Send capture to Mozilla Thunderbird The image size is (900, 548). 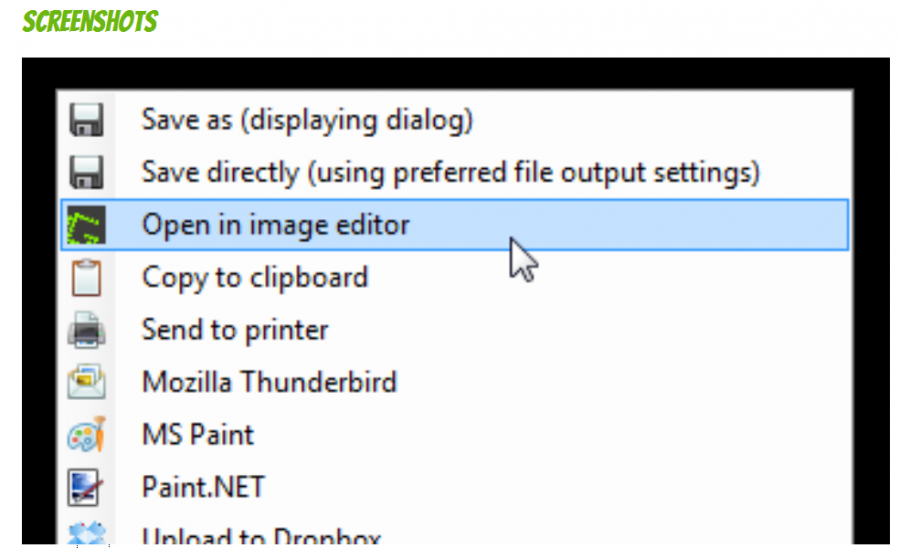pos(269,382)
